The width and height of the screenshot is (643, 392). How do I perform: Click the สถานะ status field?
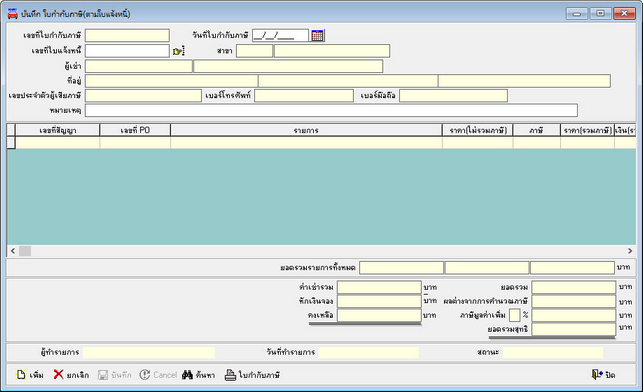(x=553, y=353)
